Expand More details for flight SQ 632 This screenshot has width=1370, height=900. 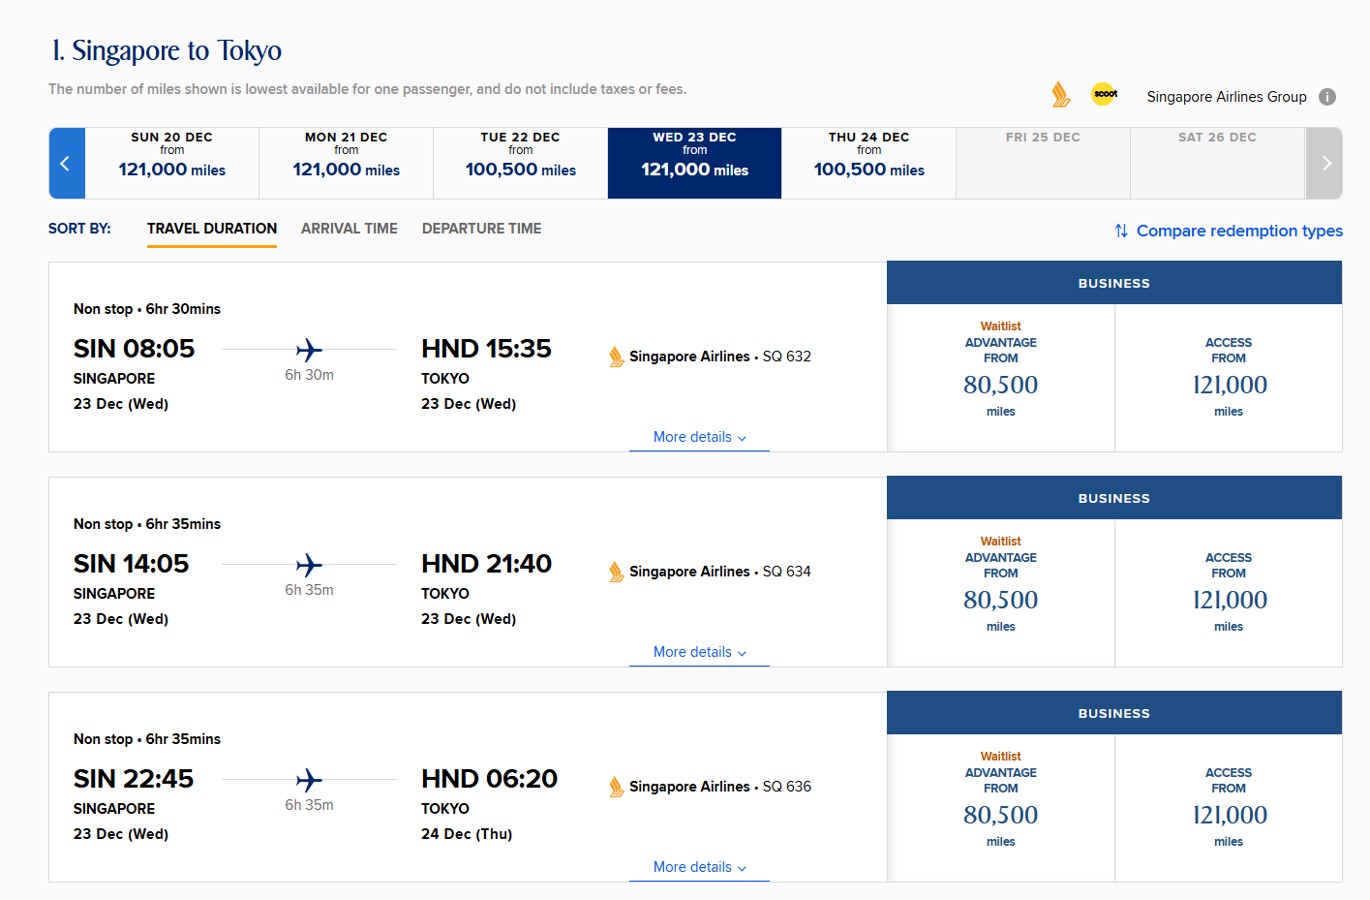tap(699, 437)
